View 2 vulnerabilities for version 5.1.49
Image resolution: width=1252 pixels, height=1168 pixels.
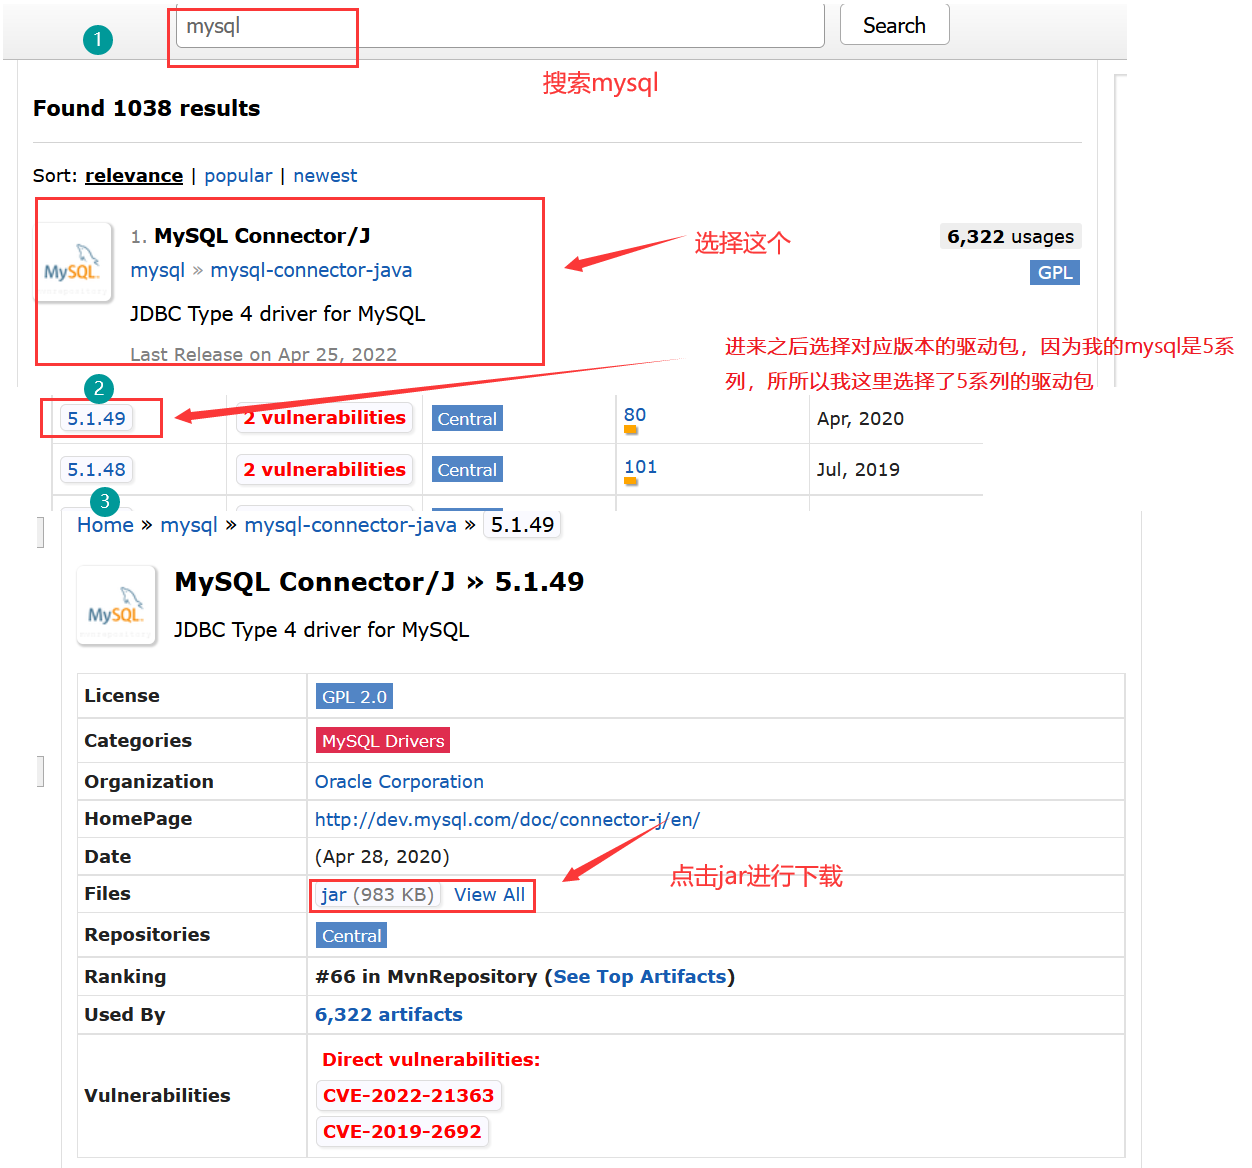tap(325, 418)
